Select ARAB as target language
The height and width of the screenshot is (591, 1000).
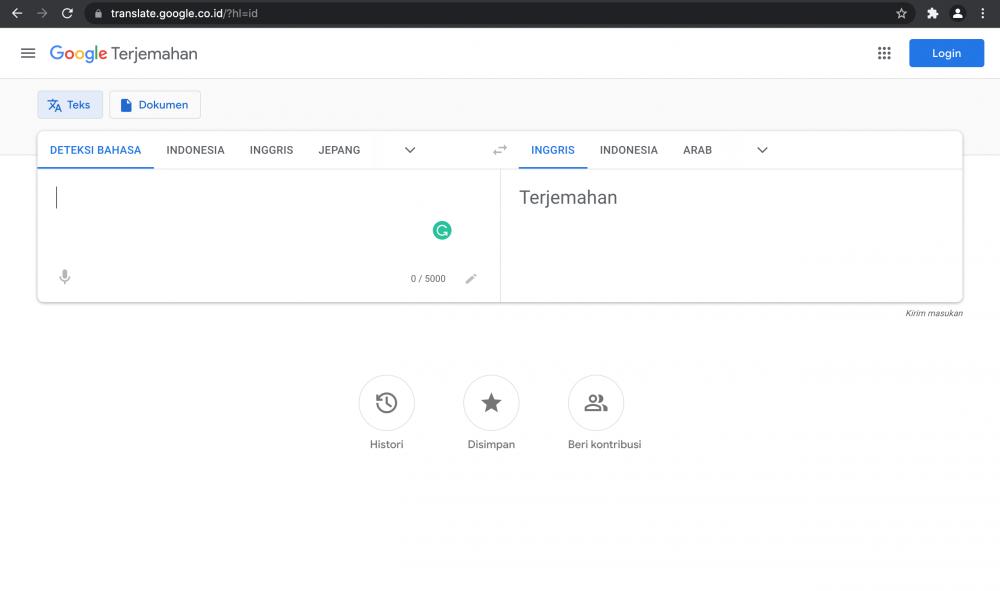(x=698, y=150)
